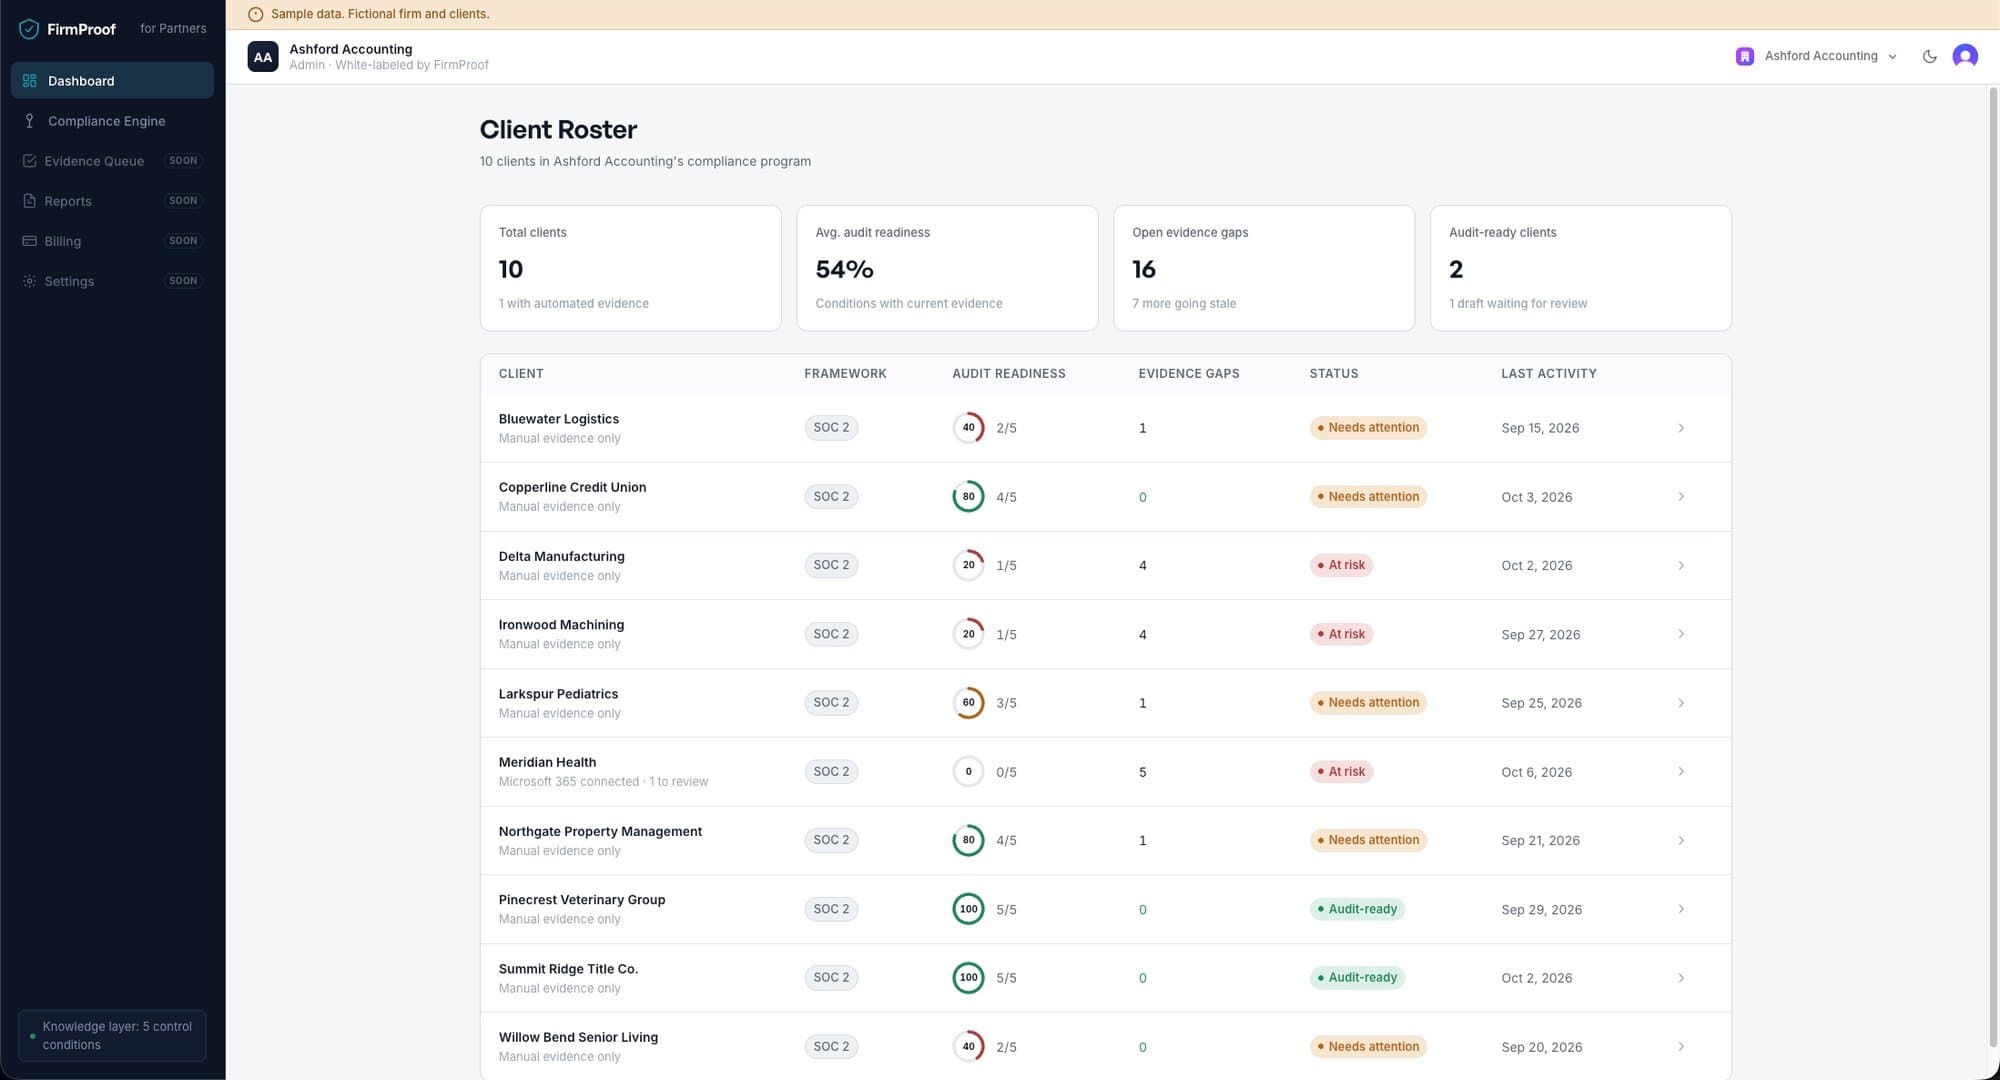Click Bluewater Logistics 40 readiness ring
This screenshot has height=1080, width=2000.
point(968,428)
